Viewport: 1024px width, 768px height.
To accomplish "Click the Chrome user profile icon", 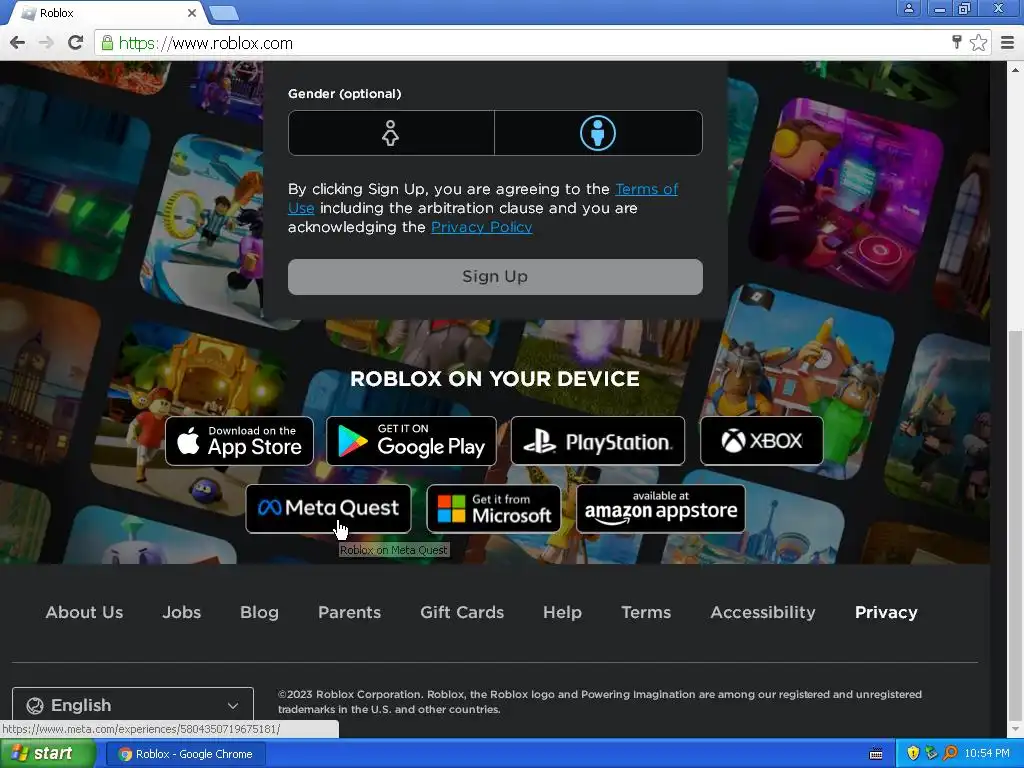I will [x=908, y=8].
